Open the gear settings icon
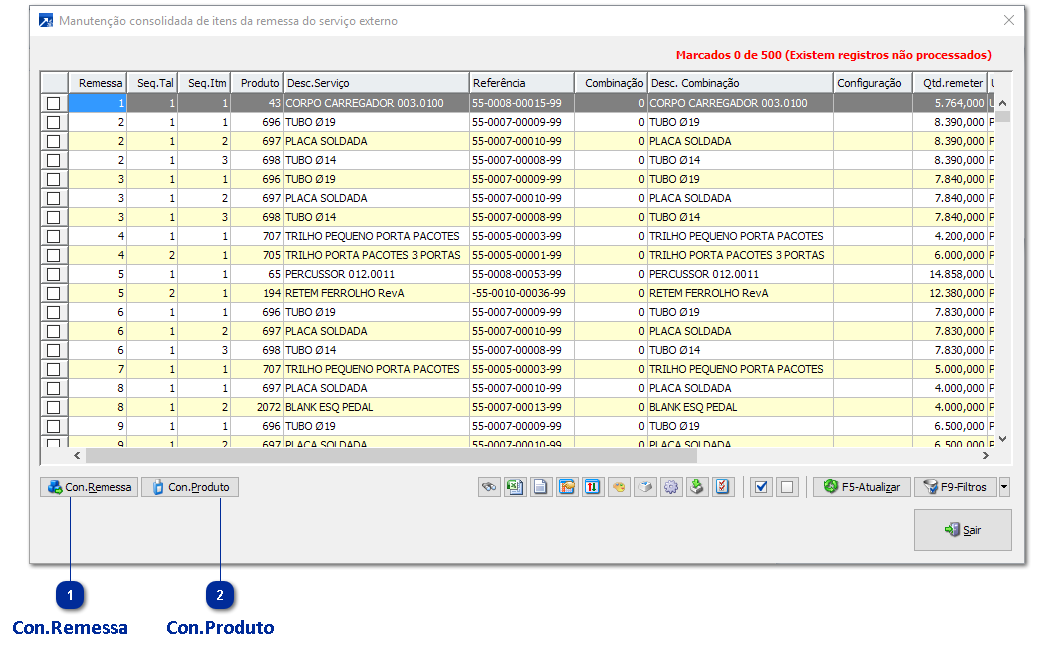The image size is (1048, 656). (670, 487)
